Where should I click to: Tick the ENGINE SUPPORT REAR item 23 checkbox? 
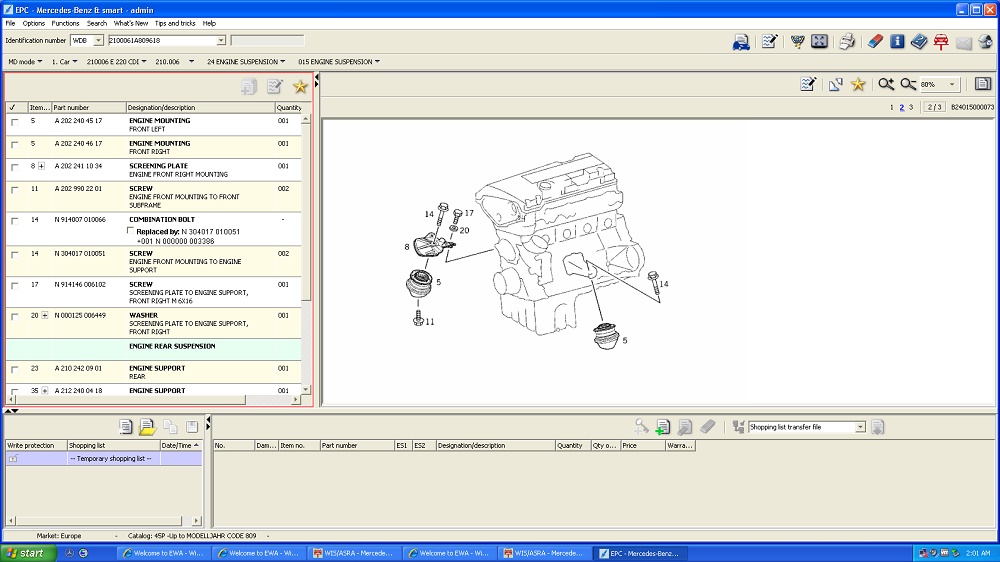pyautogui.click(x=15, y=369)
